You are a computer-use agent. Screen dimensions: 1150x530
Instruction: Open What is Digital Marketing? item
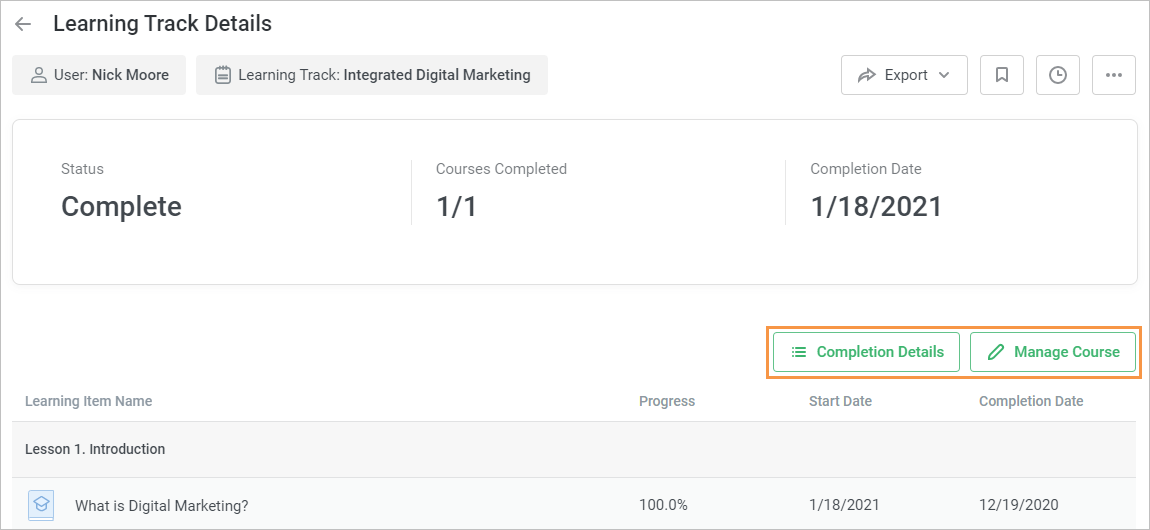(x=161, y=505)
